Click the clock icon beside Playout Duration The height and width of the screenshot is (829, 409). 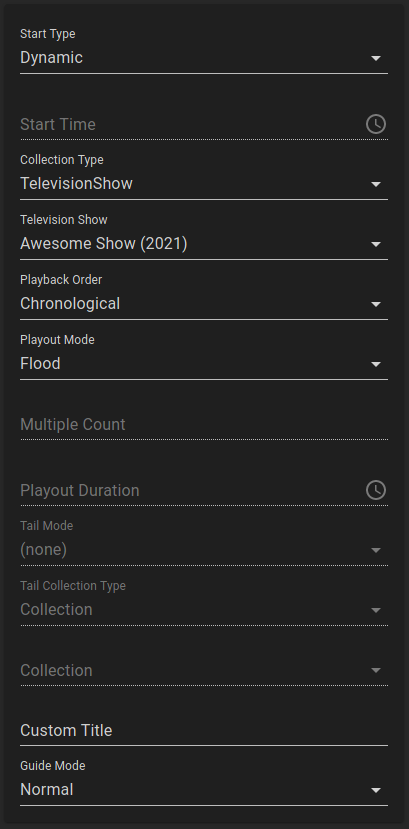point(376,490)
